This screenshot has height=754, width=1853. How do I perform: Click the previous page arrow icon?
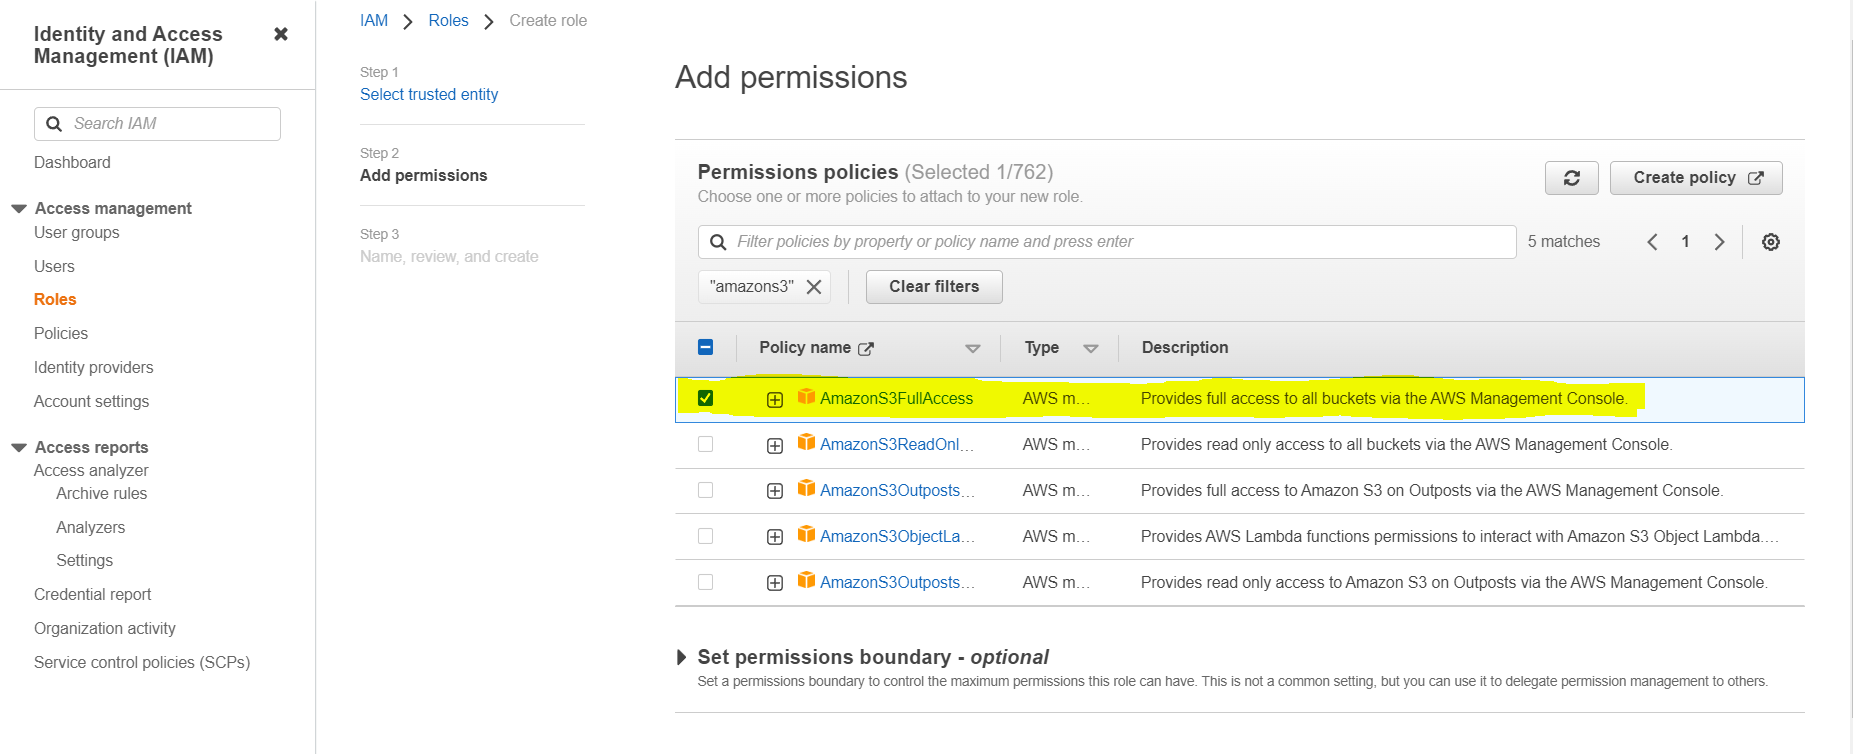[1652, 241]
